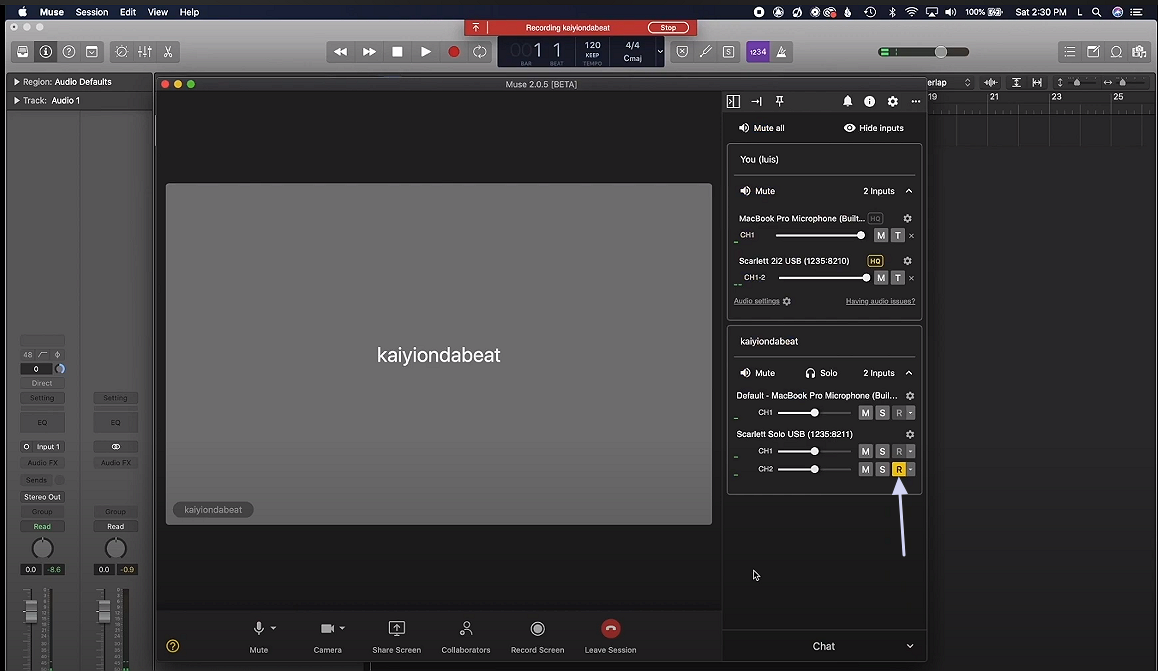Toggle Cycle loop mode in transport
This screenshot has width=1158, height=671.
480,52
